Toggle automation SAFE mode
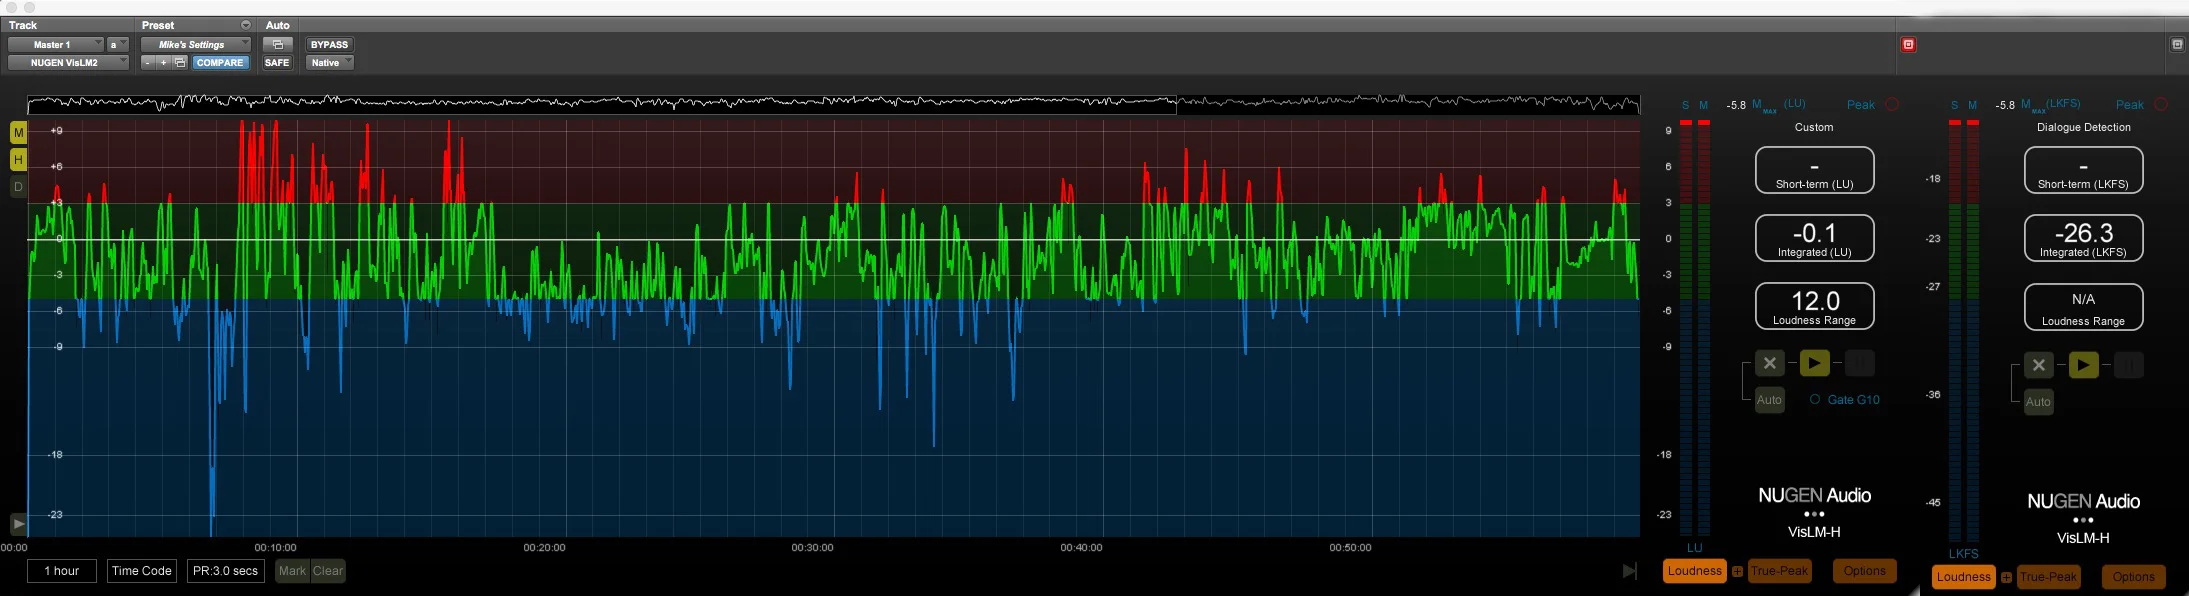The width and height of the screenshot is (2189, 596). (277, 63)
